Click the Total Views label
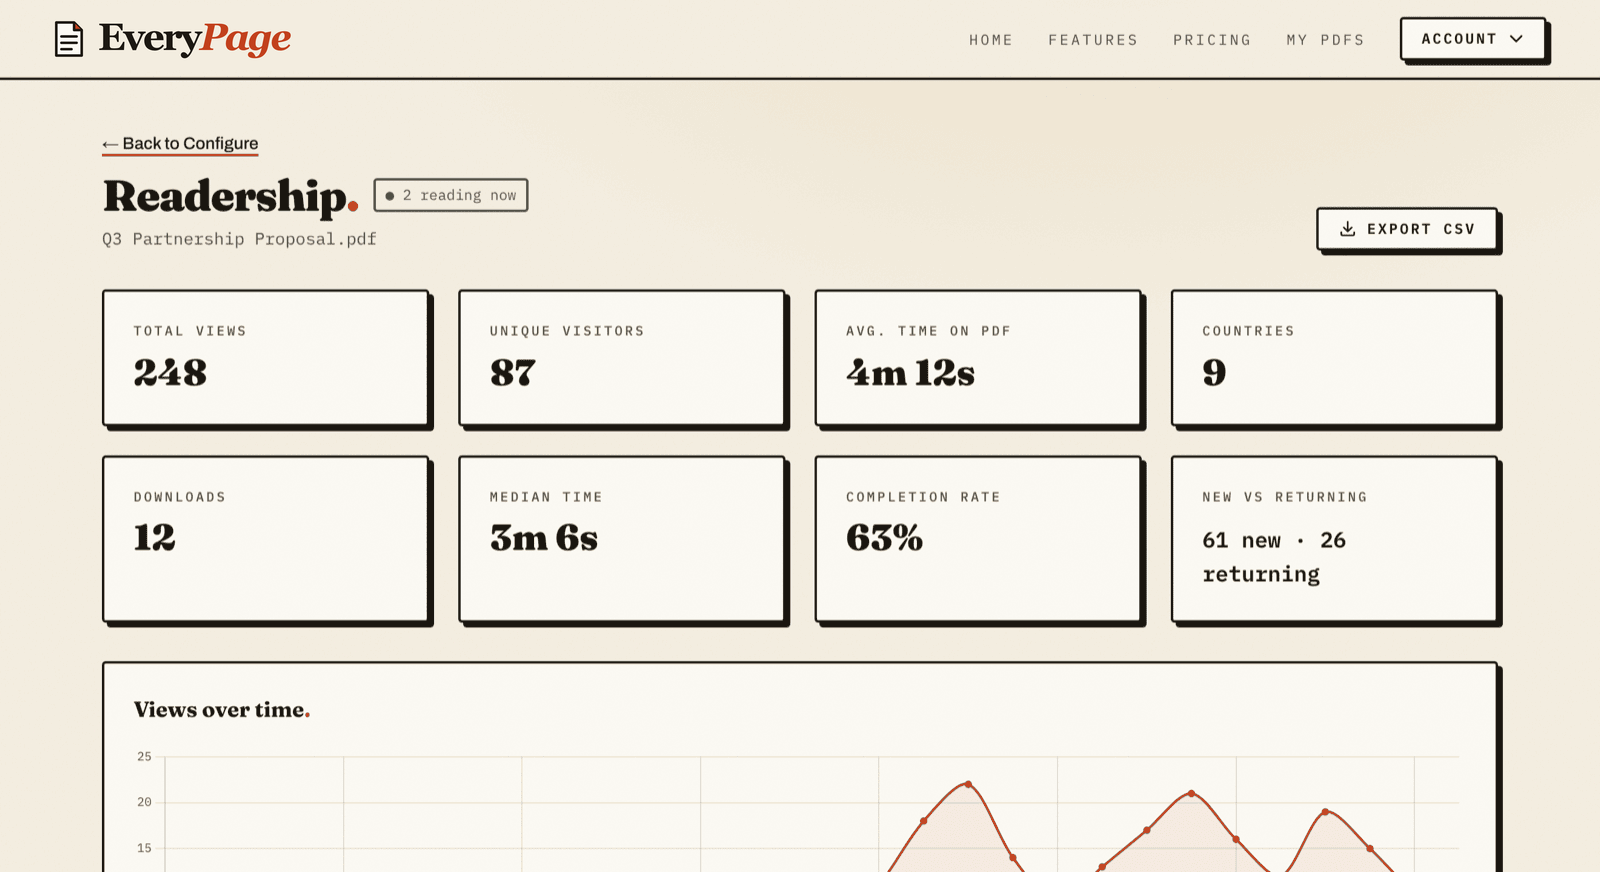This screenshot has height=872, width=1600. click(x=190, y=331)
